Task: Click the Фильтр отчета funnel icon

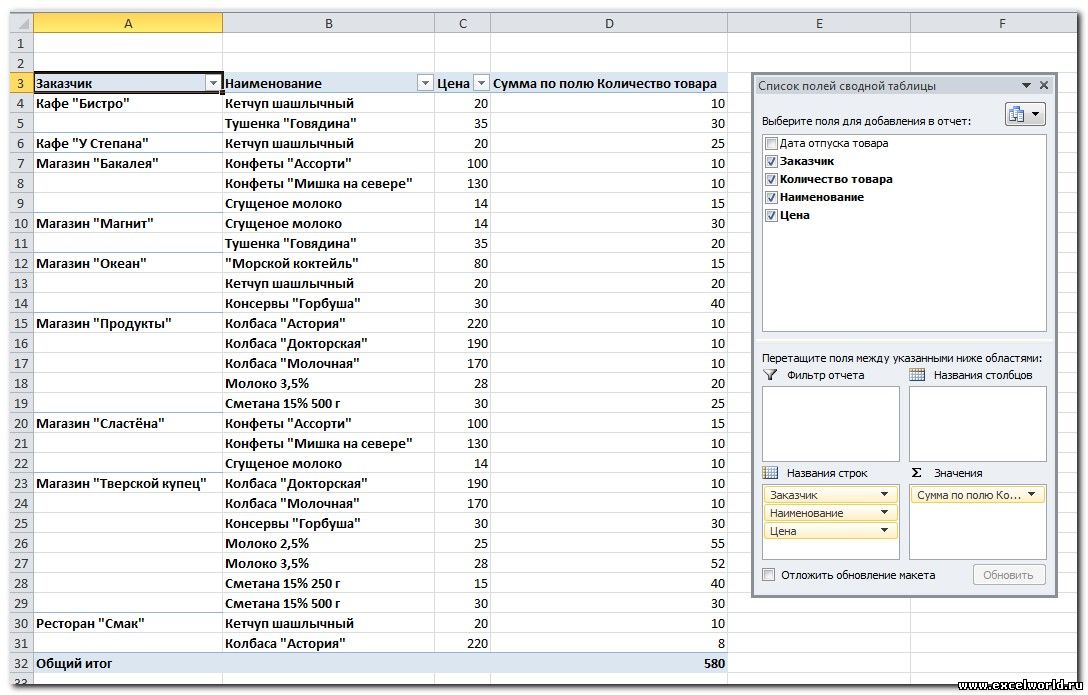Action: (x=770, y=375)
